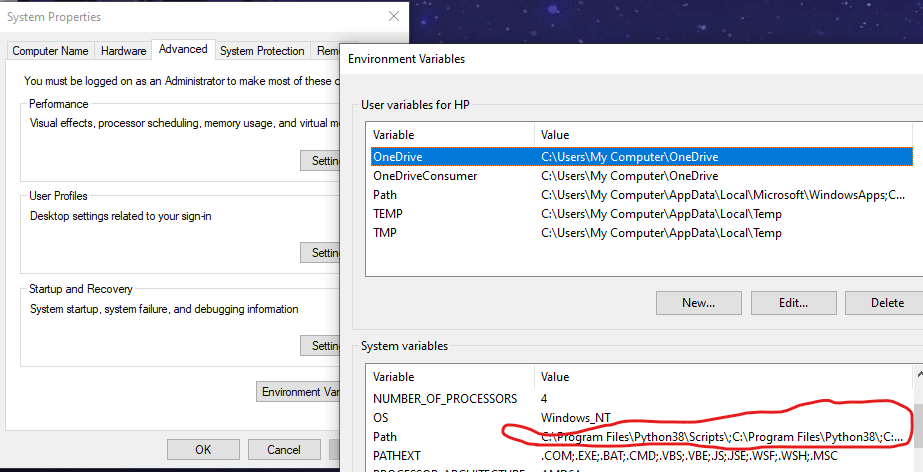This screenshot has width=923, height=472.
Task: Open Performance Settings button
Action: 320,161
